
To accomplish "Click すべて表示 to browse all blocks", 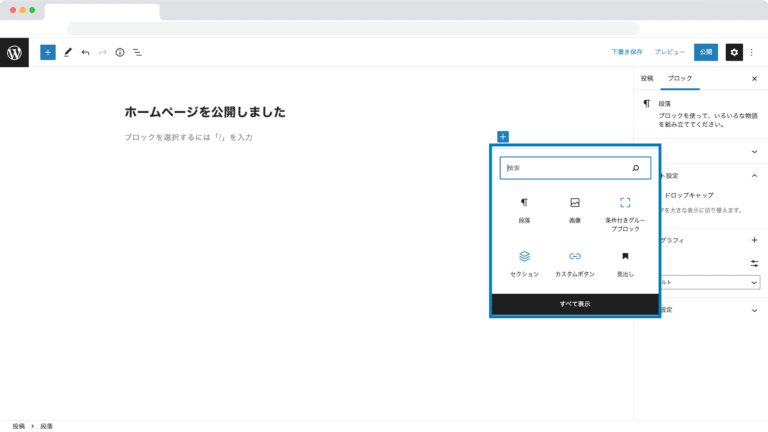I will [575, 303].
